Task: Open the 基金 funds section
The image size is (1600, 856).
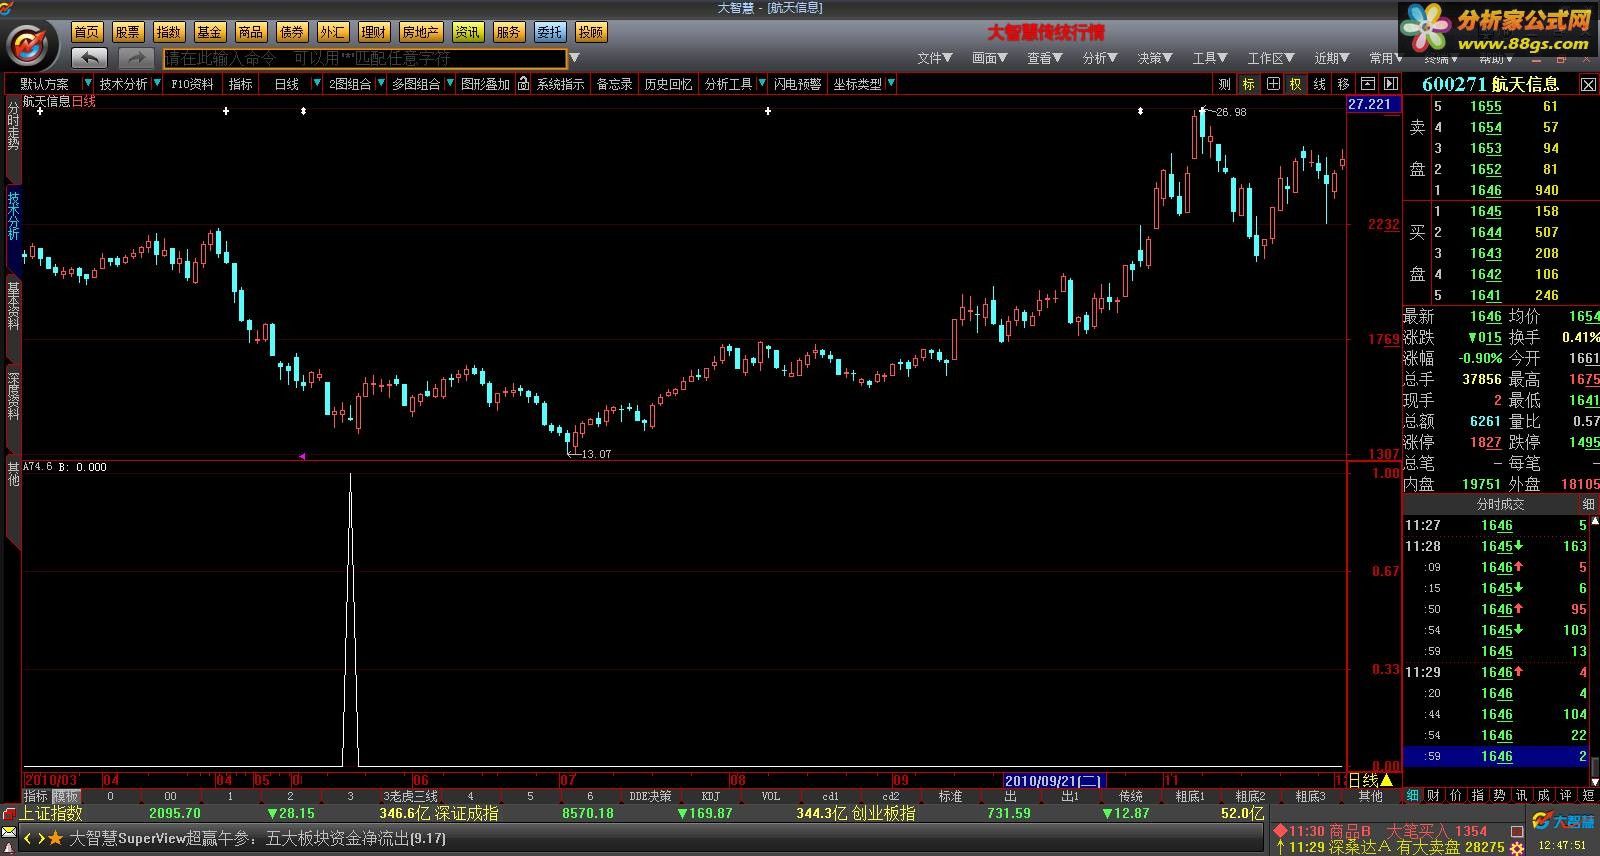Action: (209, 32)
